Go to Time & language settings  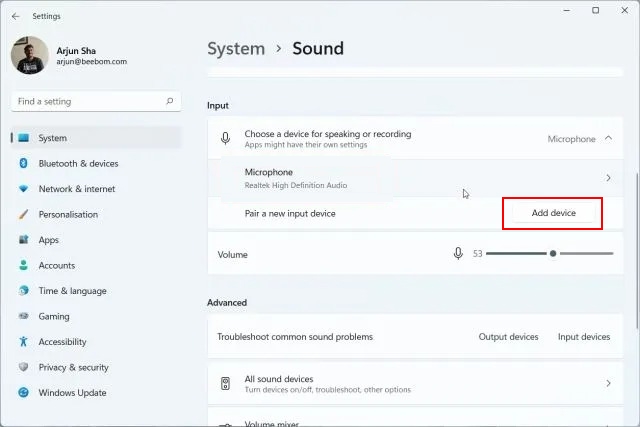(72, 291)
